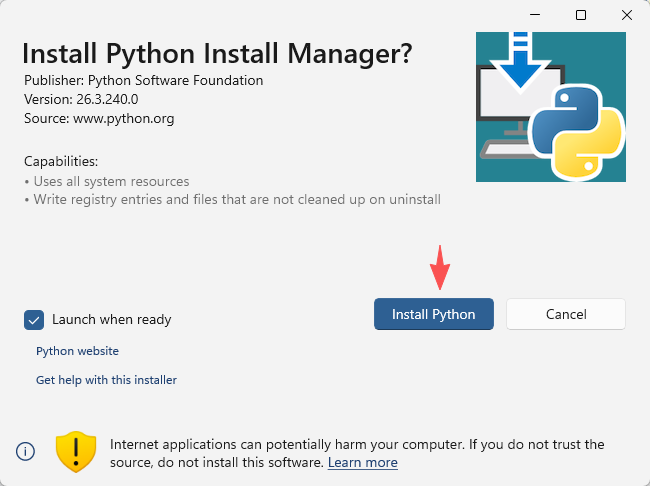Maximize the installer window
650x486 pixels.
581,15
